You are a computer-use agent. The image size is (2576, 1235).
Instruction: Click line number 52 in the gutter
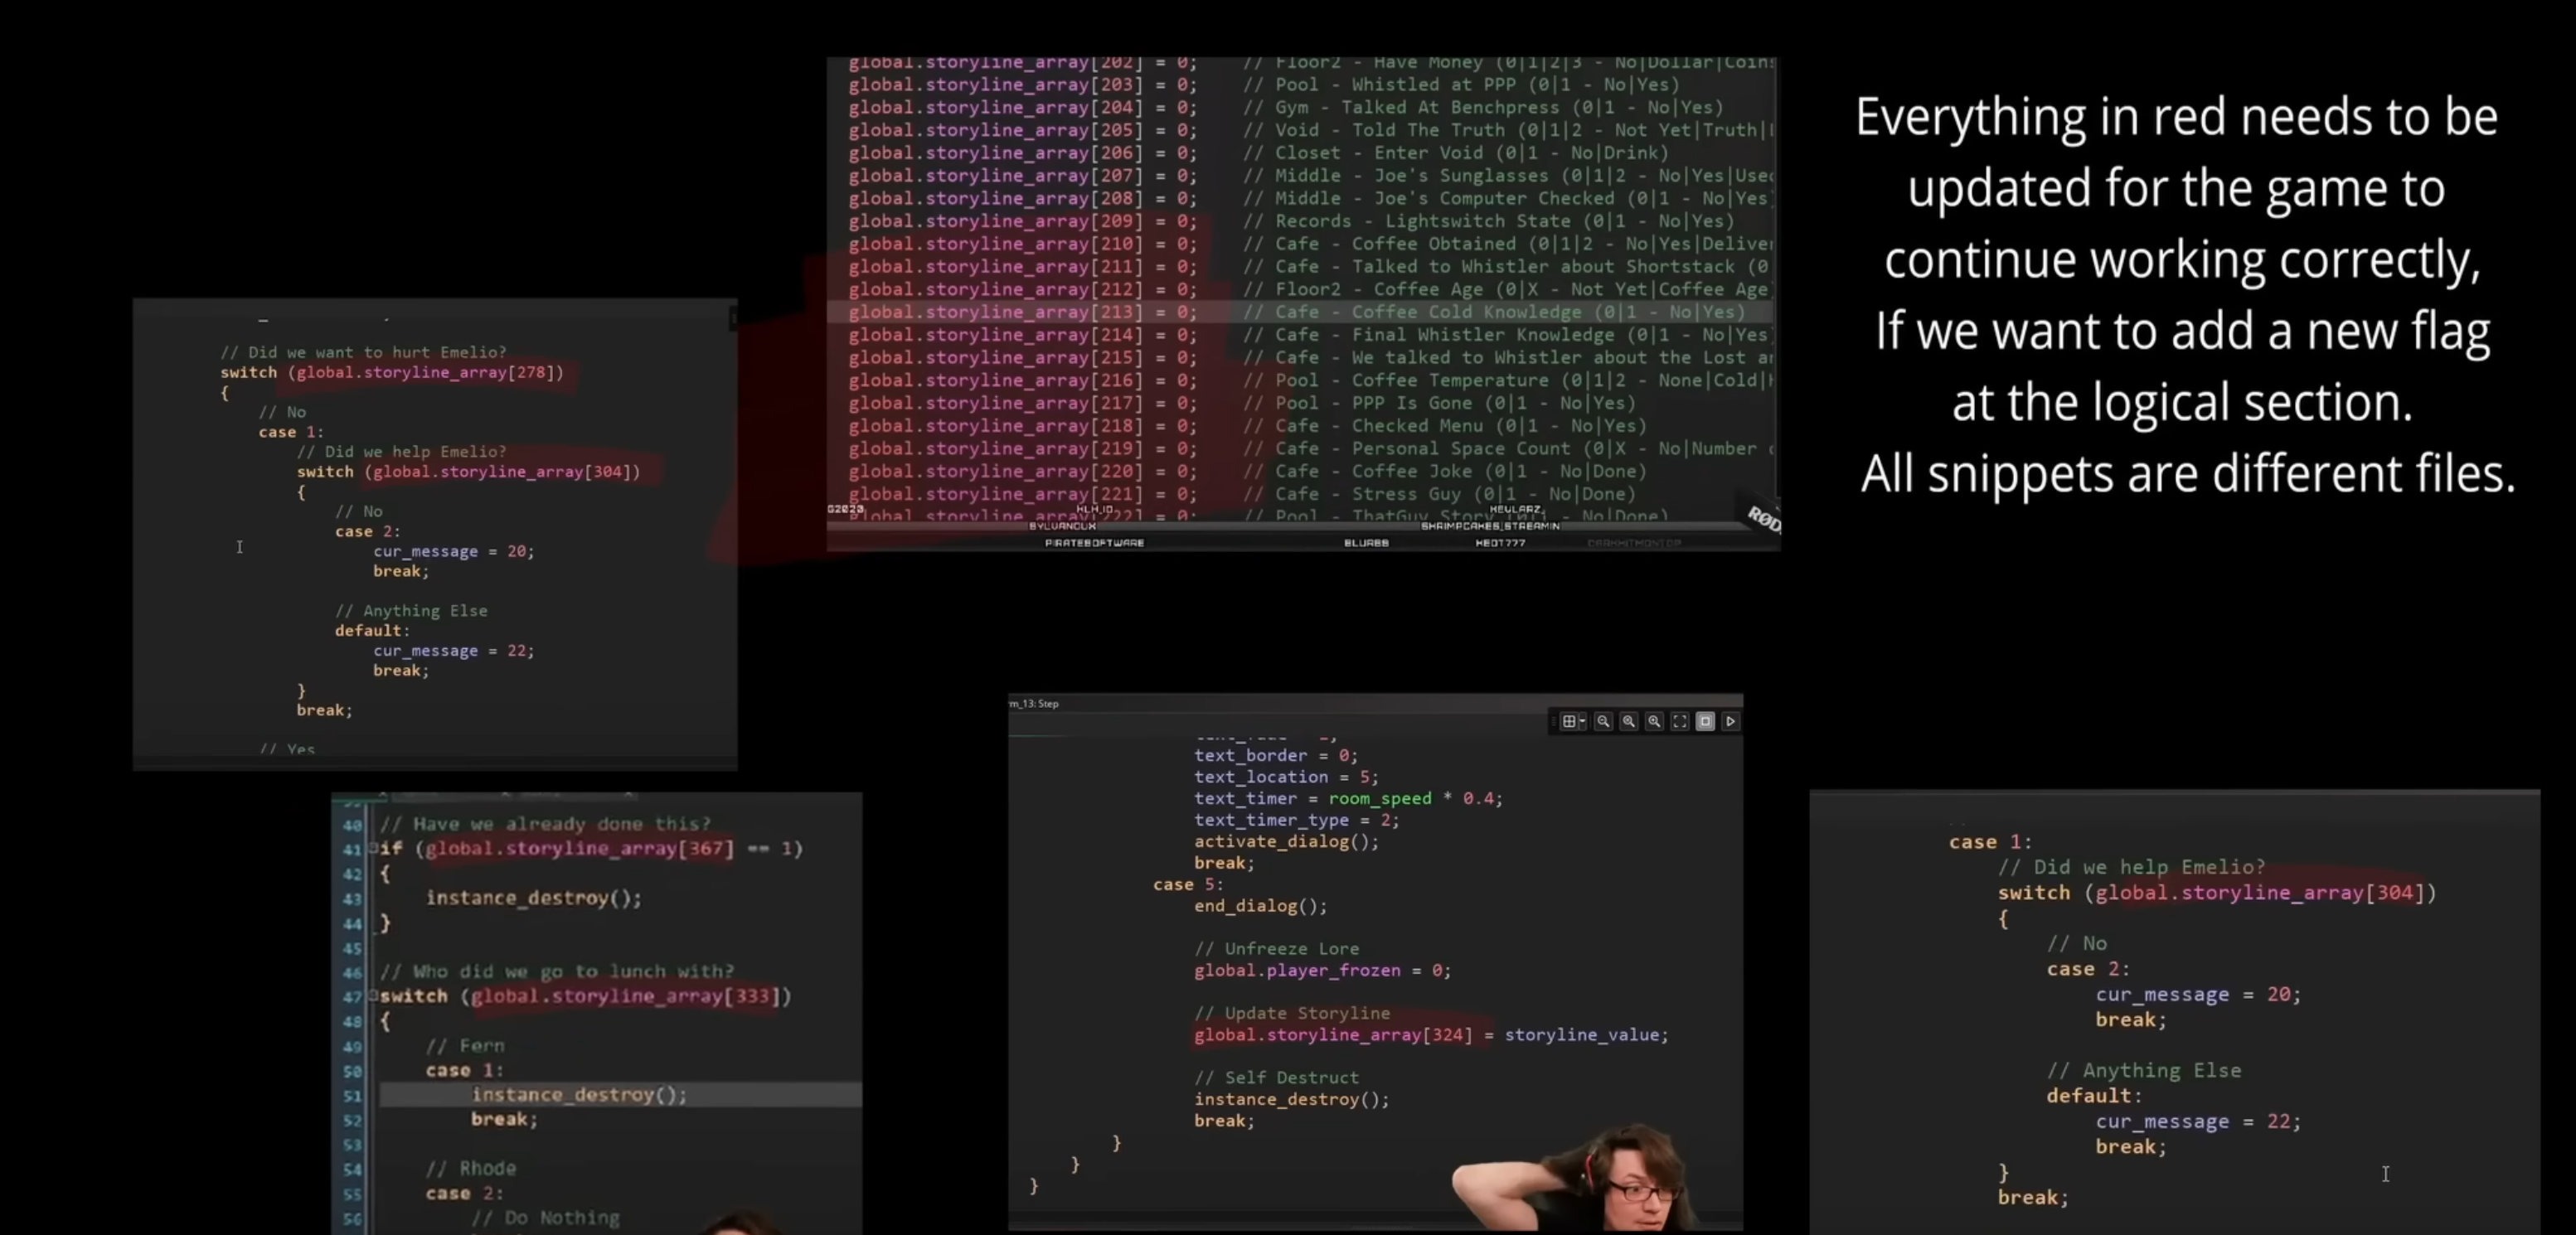[x=352, y=1119]
